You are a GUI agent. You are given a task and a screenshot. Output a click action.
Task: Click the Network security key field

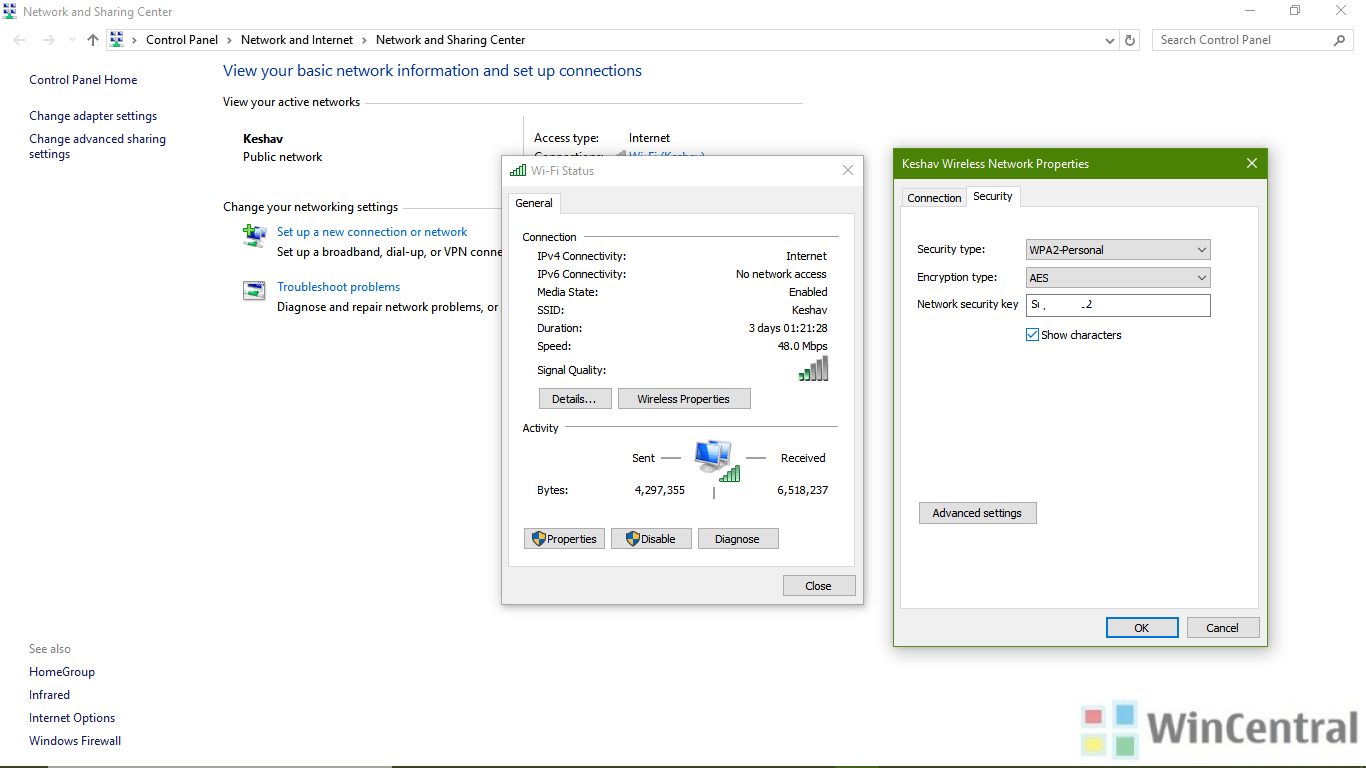tap(1118, 305)
